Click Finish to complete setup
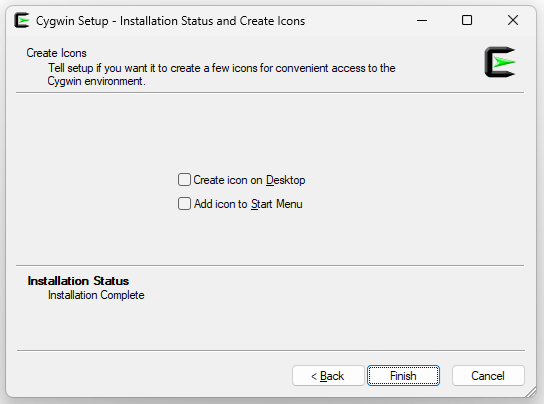This screenshot has height=404, width=544. [403, 376]
